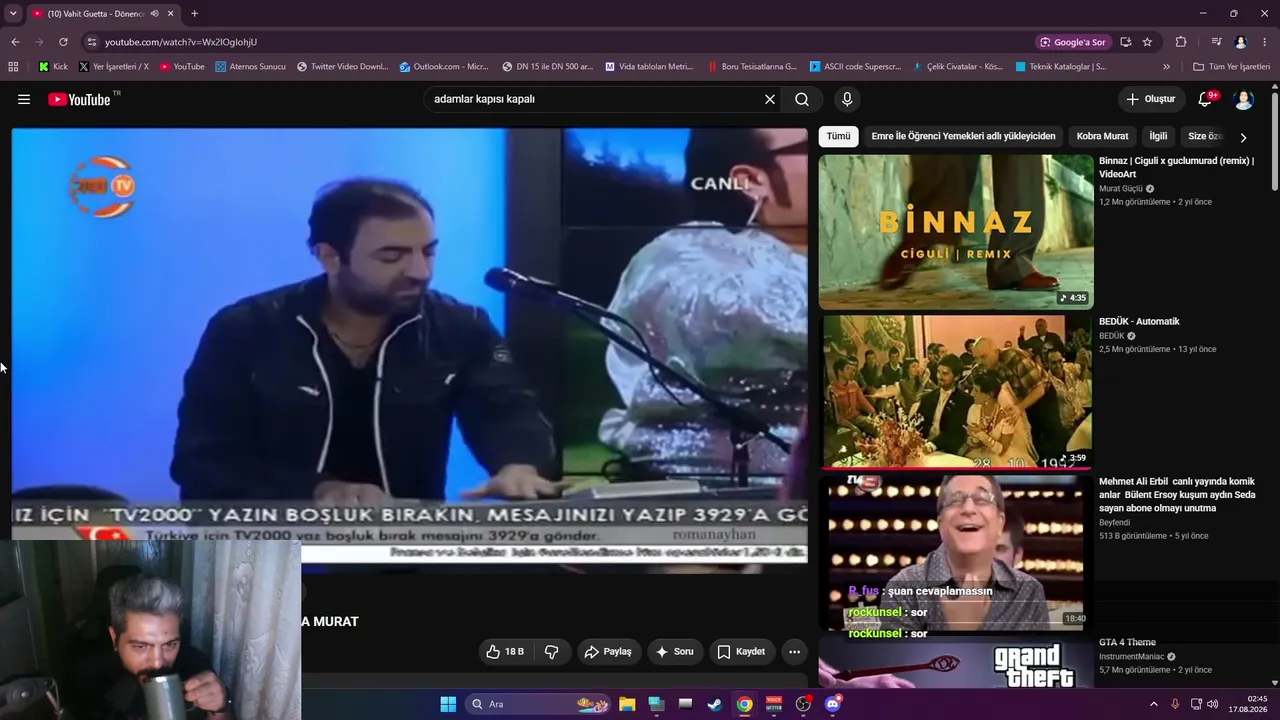
Task: Select the Tümü filter chip
Action: [x=838, y=136]
